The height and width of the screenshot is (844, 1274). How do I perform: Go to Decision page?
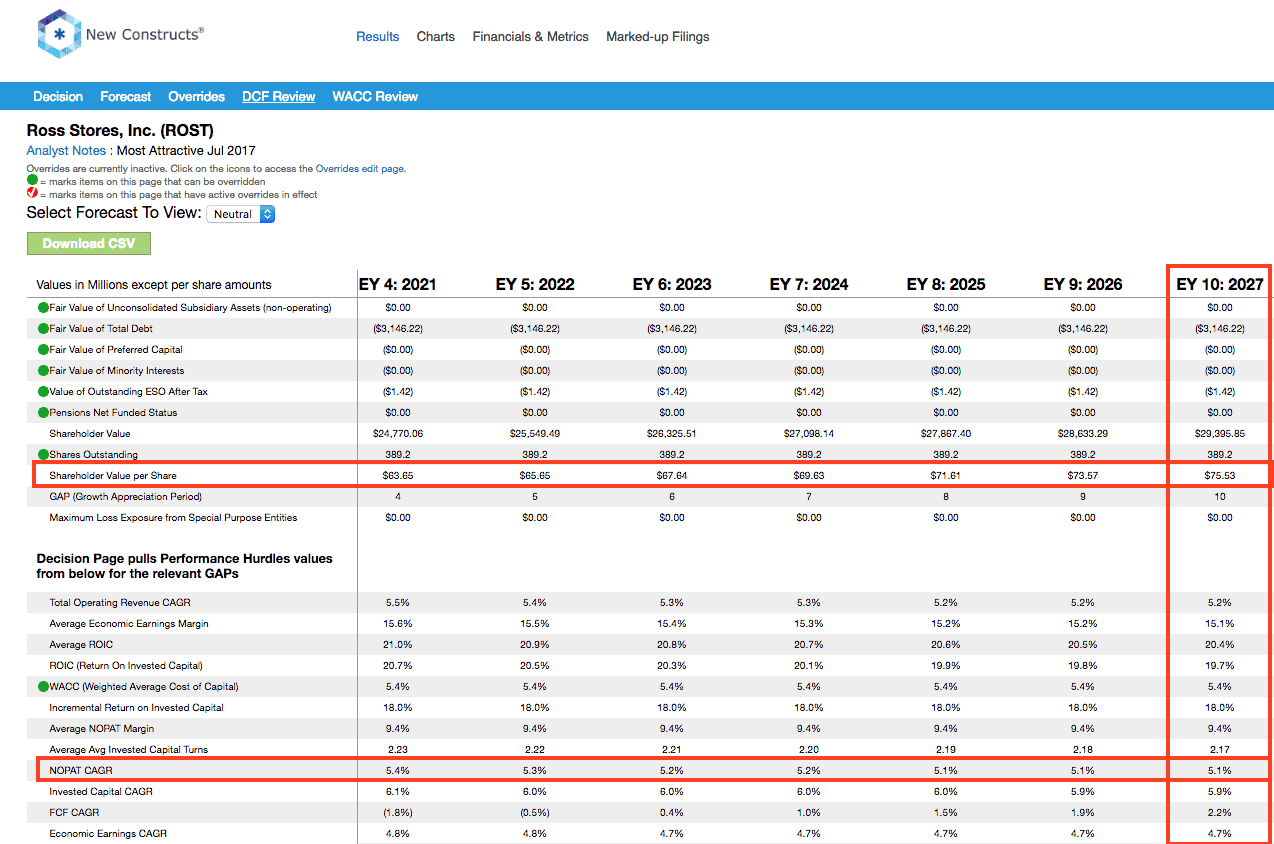pos(58,96)
